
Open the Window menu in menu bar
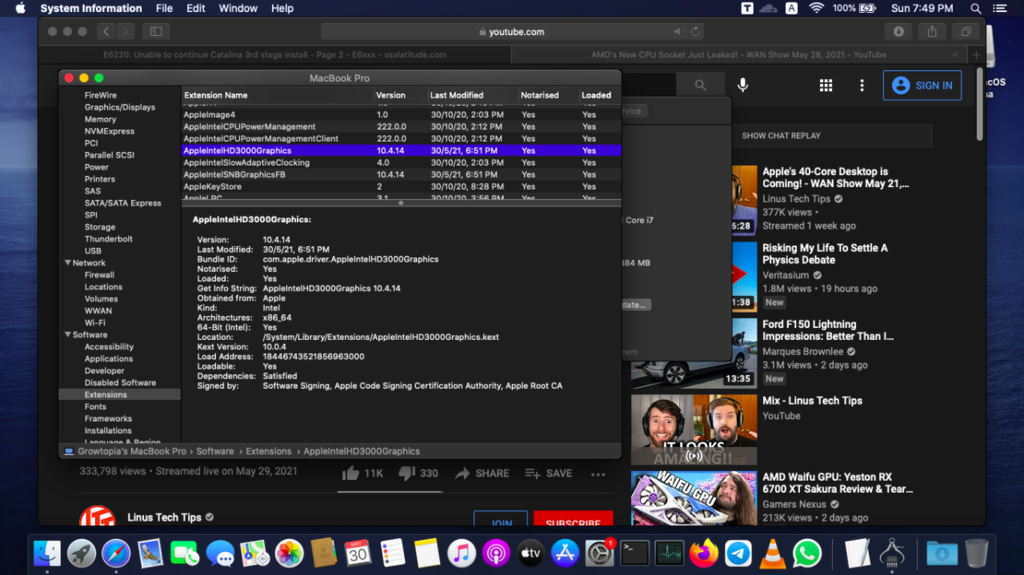[x=238, y=8]
